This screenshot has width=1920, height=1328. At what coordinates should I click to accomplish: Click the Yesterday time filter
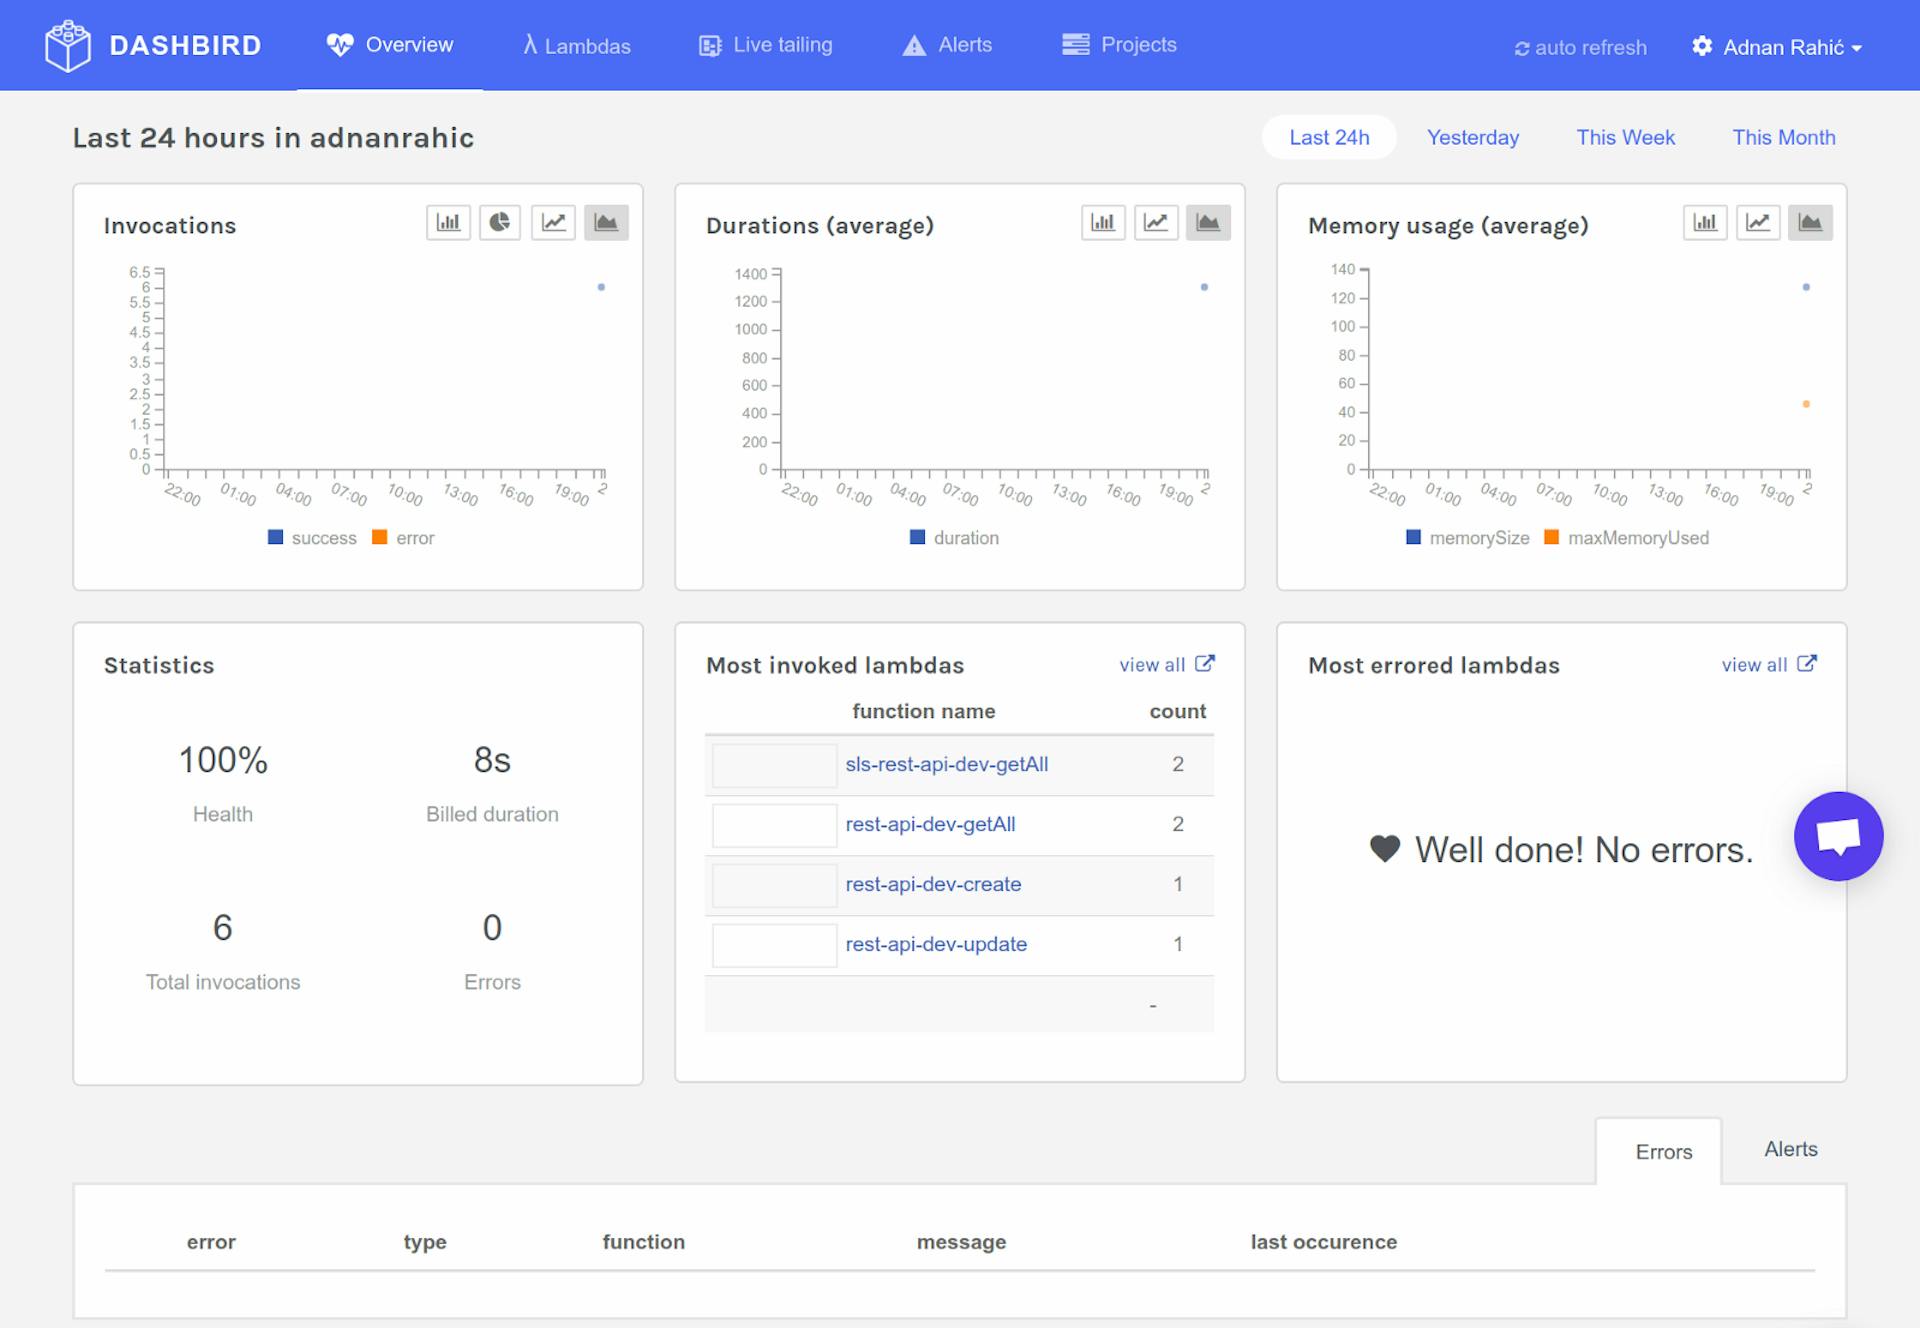click(1472, 138)
